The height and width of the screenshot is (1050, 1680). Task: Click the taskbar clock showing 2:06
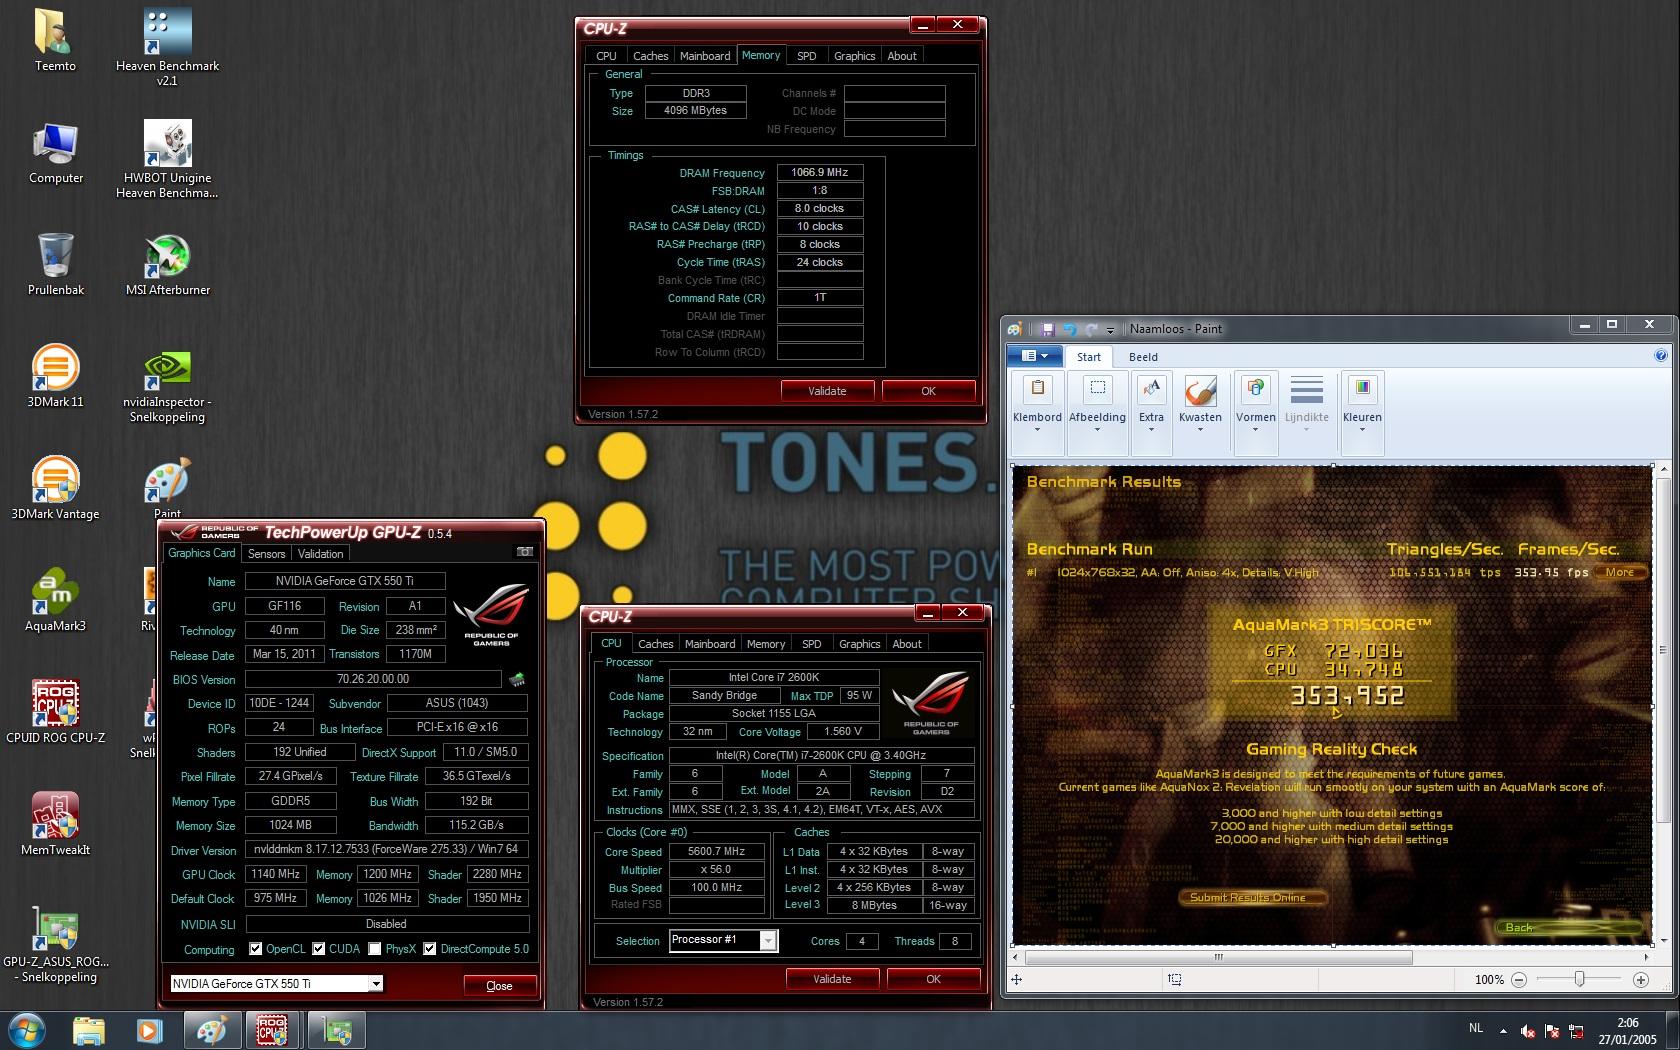[x=1627, y=1031]
